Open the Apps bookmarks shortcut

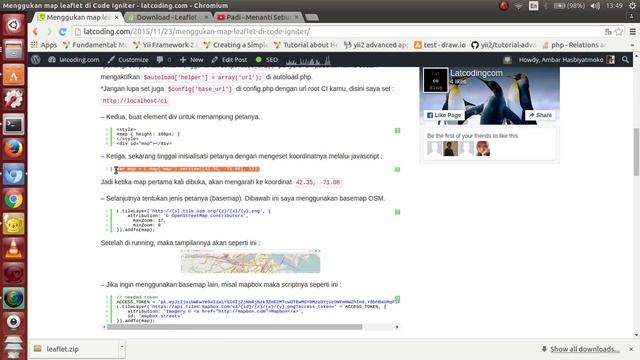44,45
